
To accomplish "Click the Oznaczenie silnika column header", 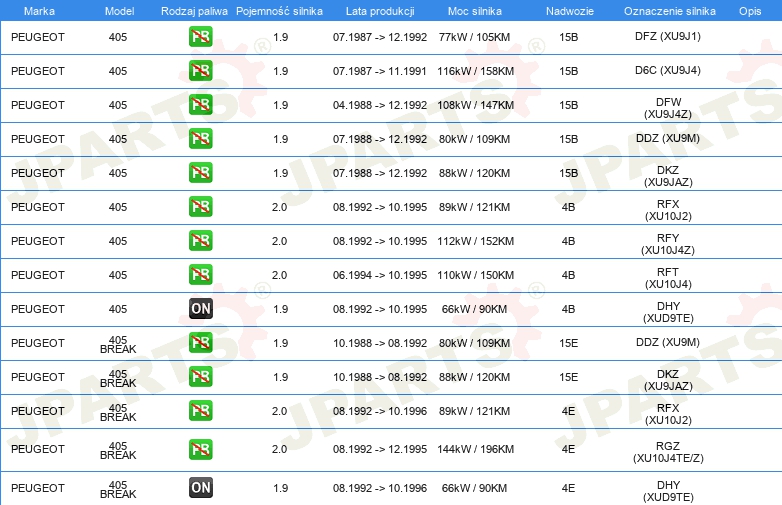I will 669,11.
